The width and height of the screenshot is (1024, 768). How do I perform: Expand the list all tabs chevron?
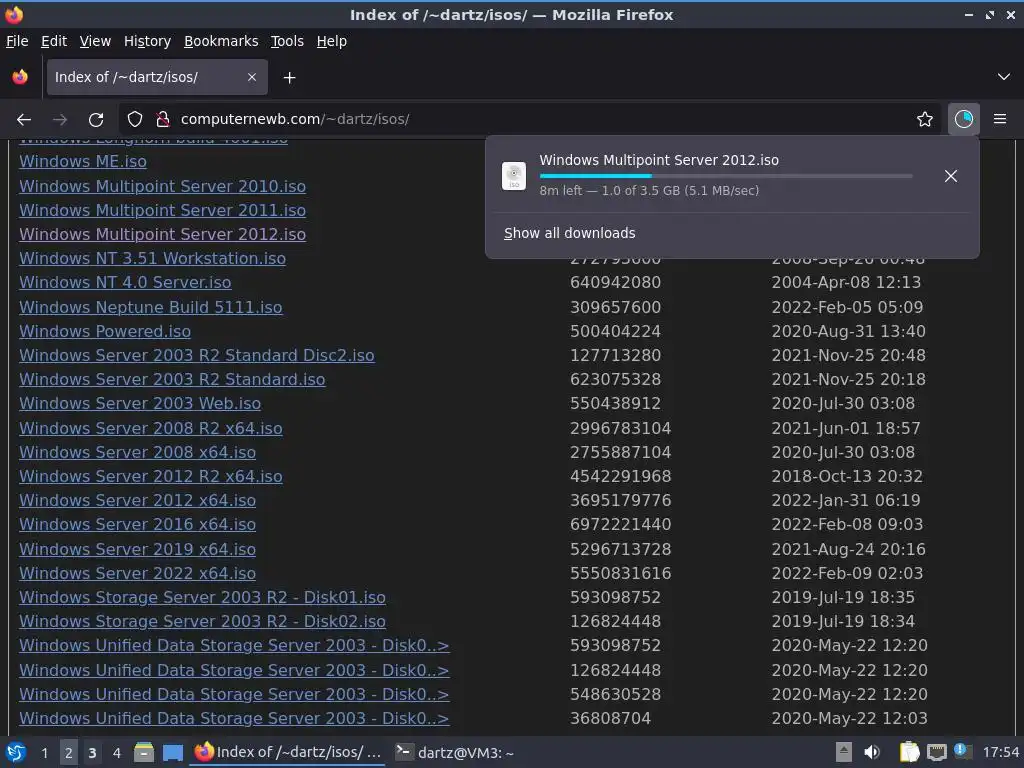tap(1004, 77)
